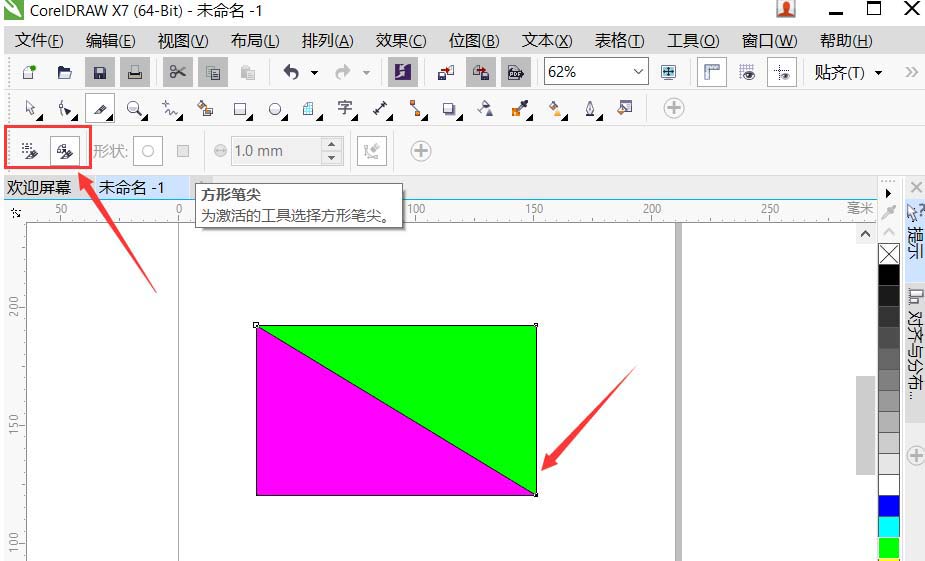Toggle the Show Rulers button

[711, 73]
